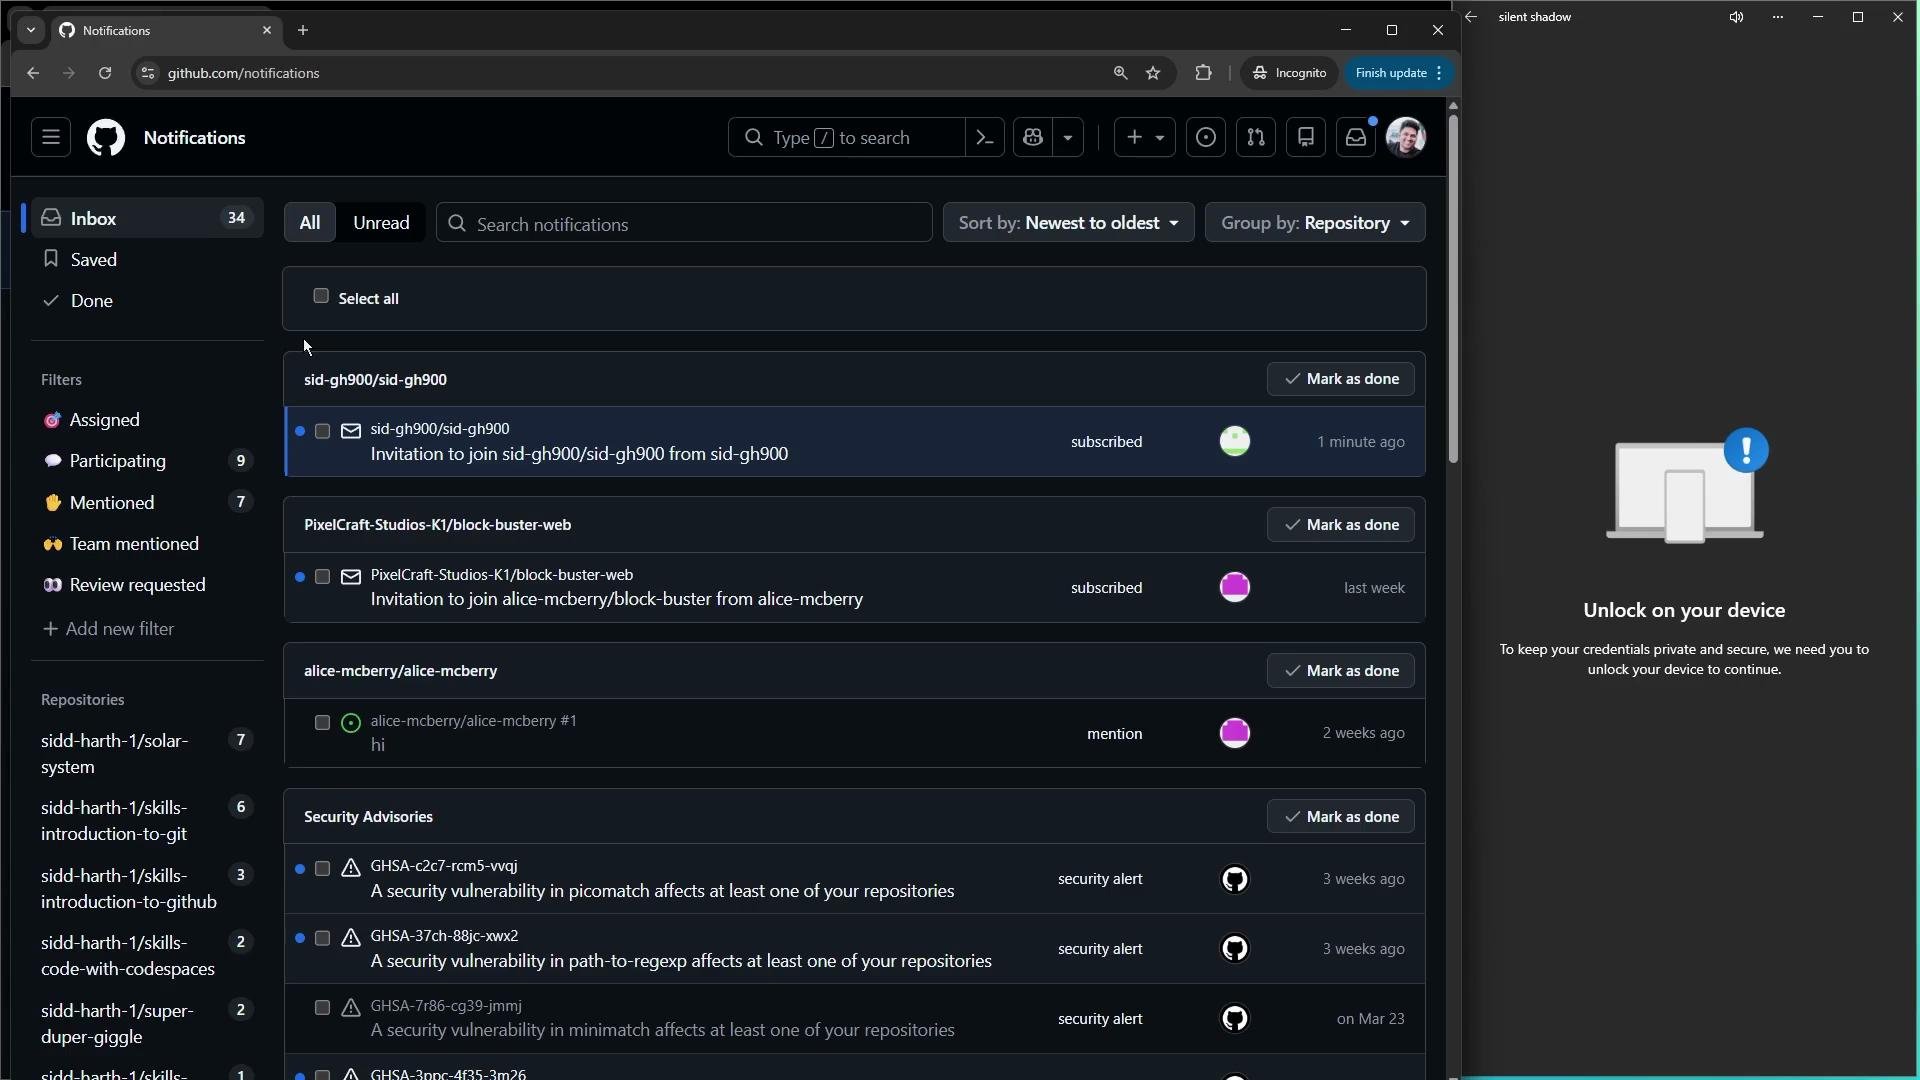Open the sid-gh900 invitation notification
Viewport: 1920px width, 1080px height.
click(x=579, y=454)
